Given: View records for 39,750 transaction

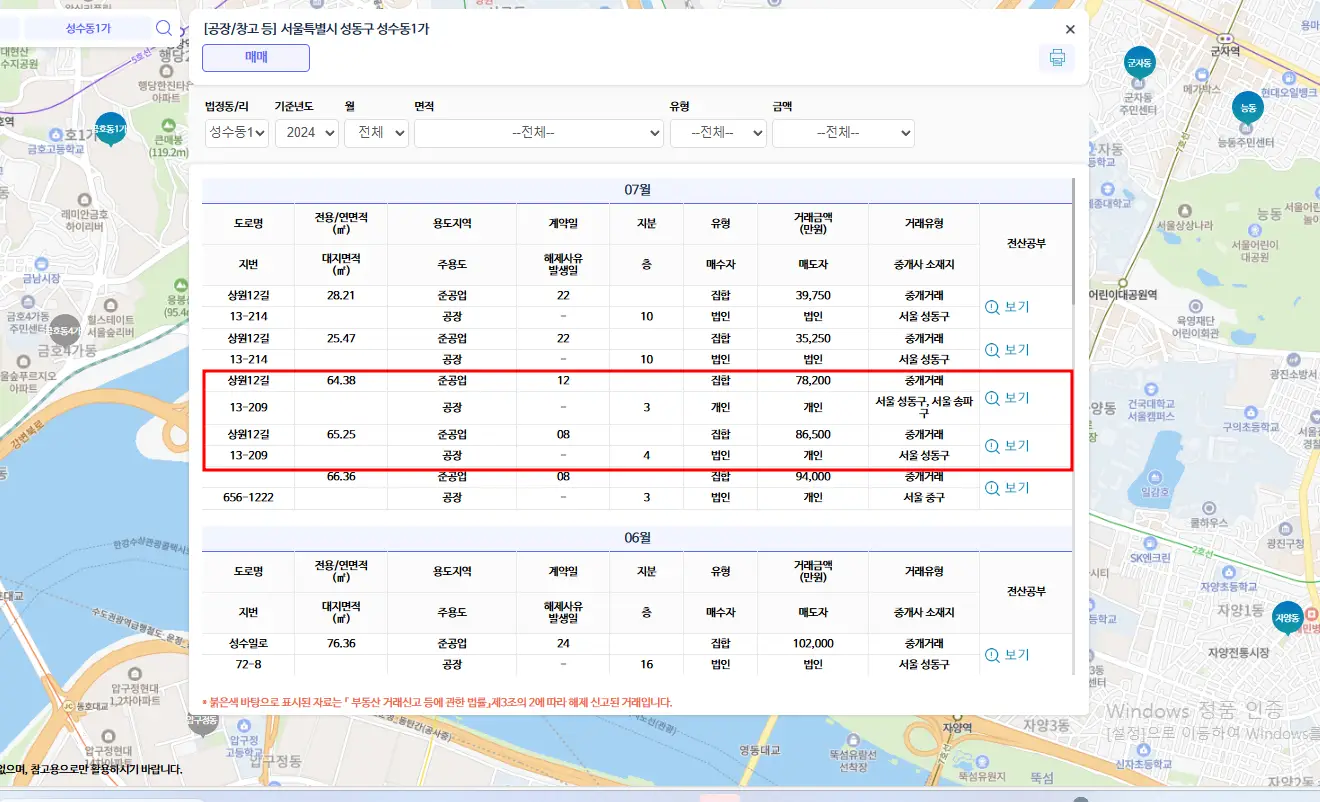Looking at the screenshot, I should pos(1007,307).
